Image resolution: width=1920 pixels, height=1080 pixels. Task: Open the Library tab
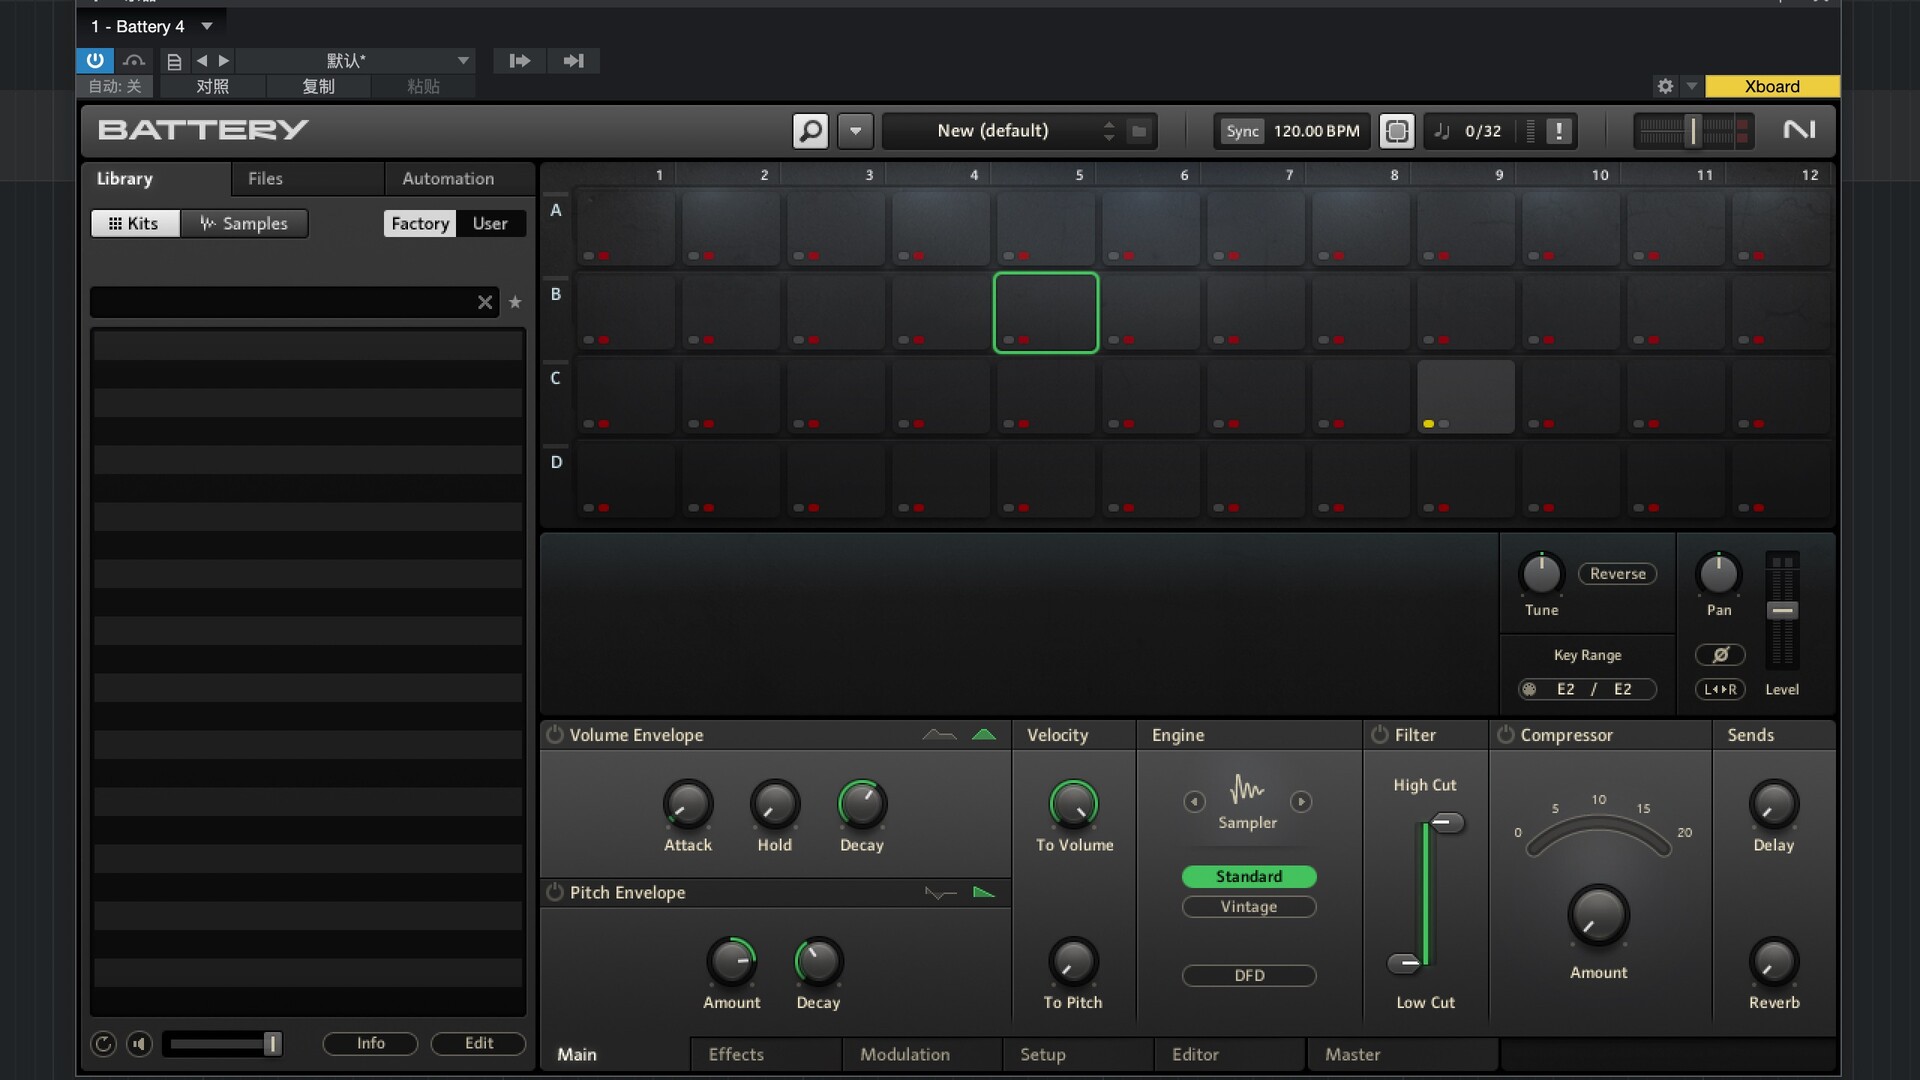pyautogui.click(x=157, y=178)
